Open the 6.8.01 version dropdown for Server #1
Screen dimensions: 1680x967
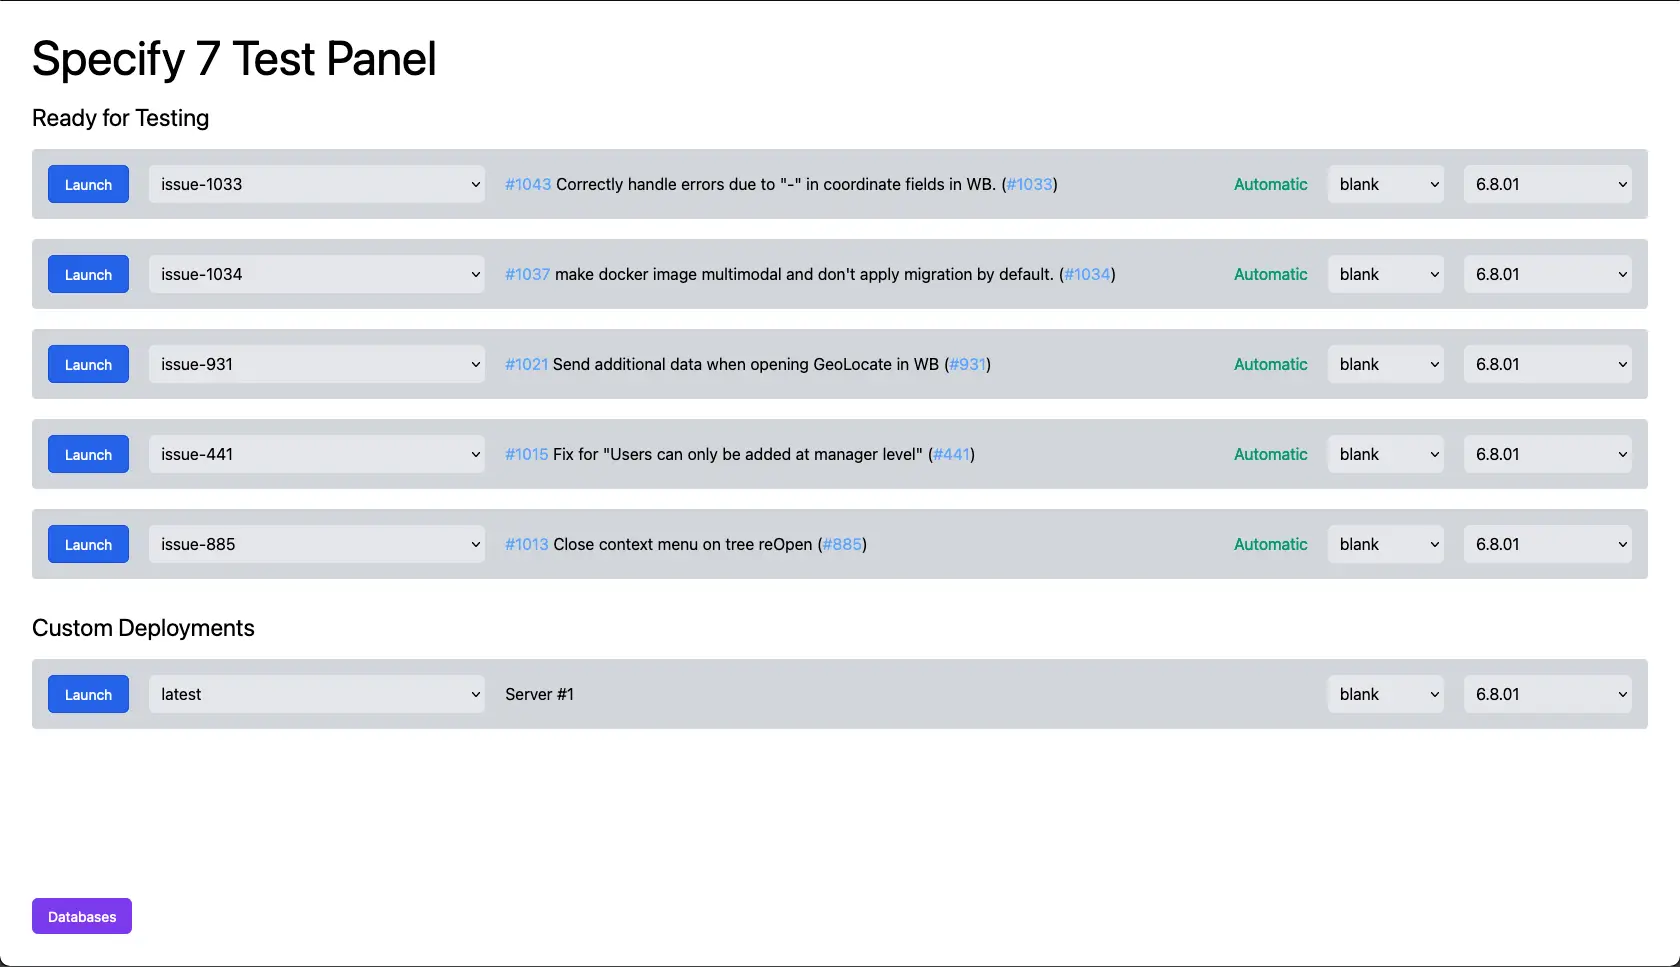click(1547, 694)
